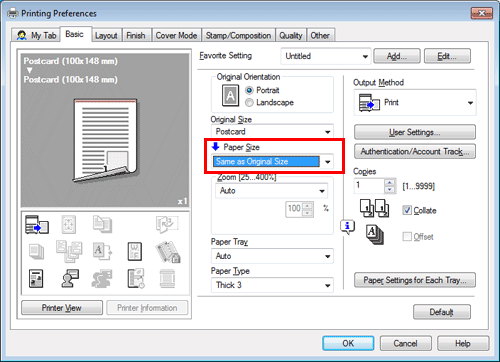500x362 pixels.
Task: Confirm with the OK button
Action: (x=348, y=343)
